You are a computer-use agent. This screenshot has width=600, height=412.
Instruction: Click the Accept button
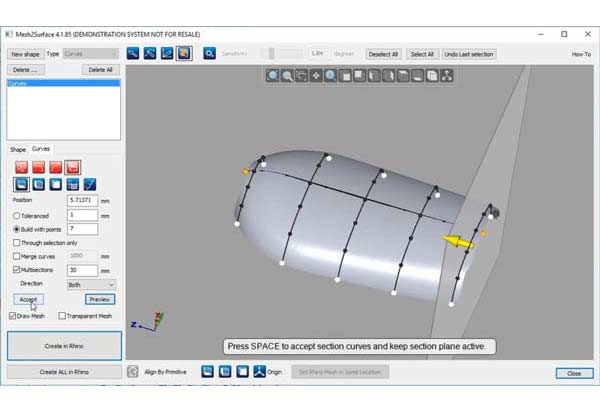[28, 298]
